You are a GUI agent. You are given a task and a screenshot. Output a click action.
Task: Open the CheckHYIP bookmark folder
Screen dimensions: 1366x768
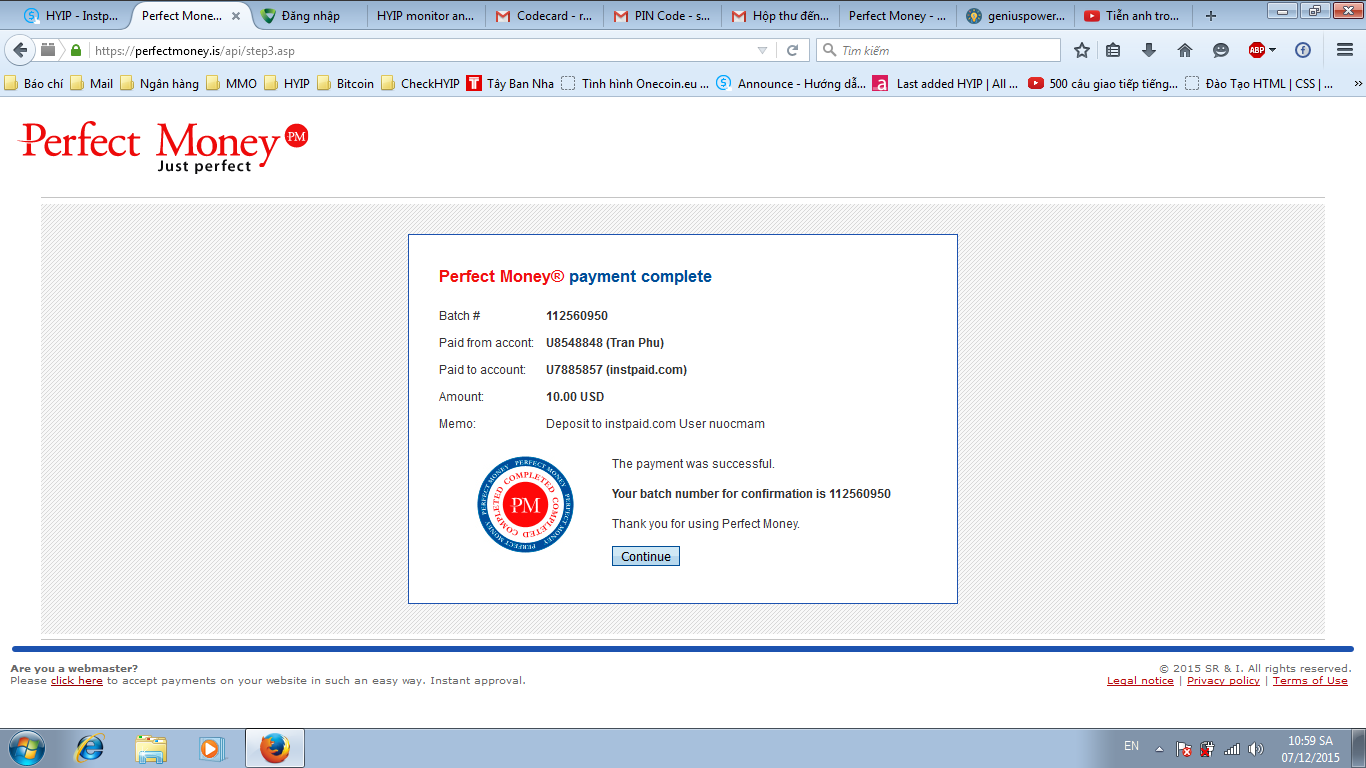[x=420, y=84]
